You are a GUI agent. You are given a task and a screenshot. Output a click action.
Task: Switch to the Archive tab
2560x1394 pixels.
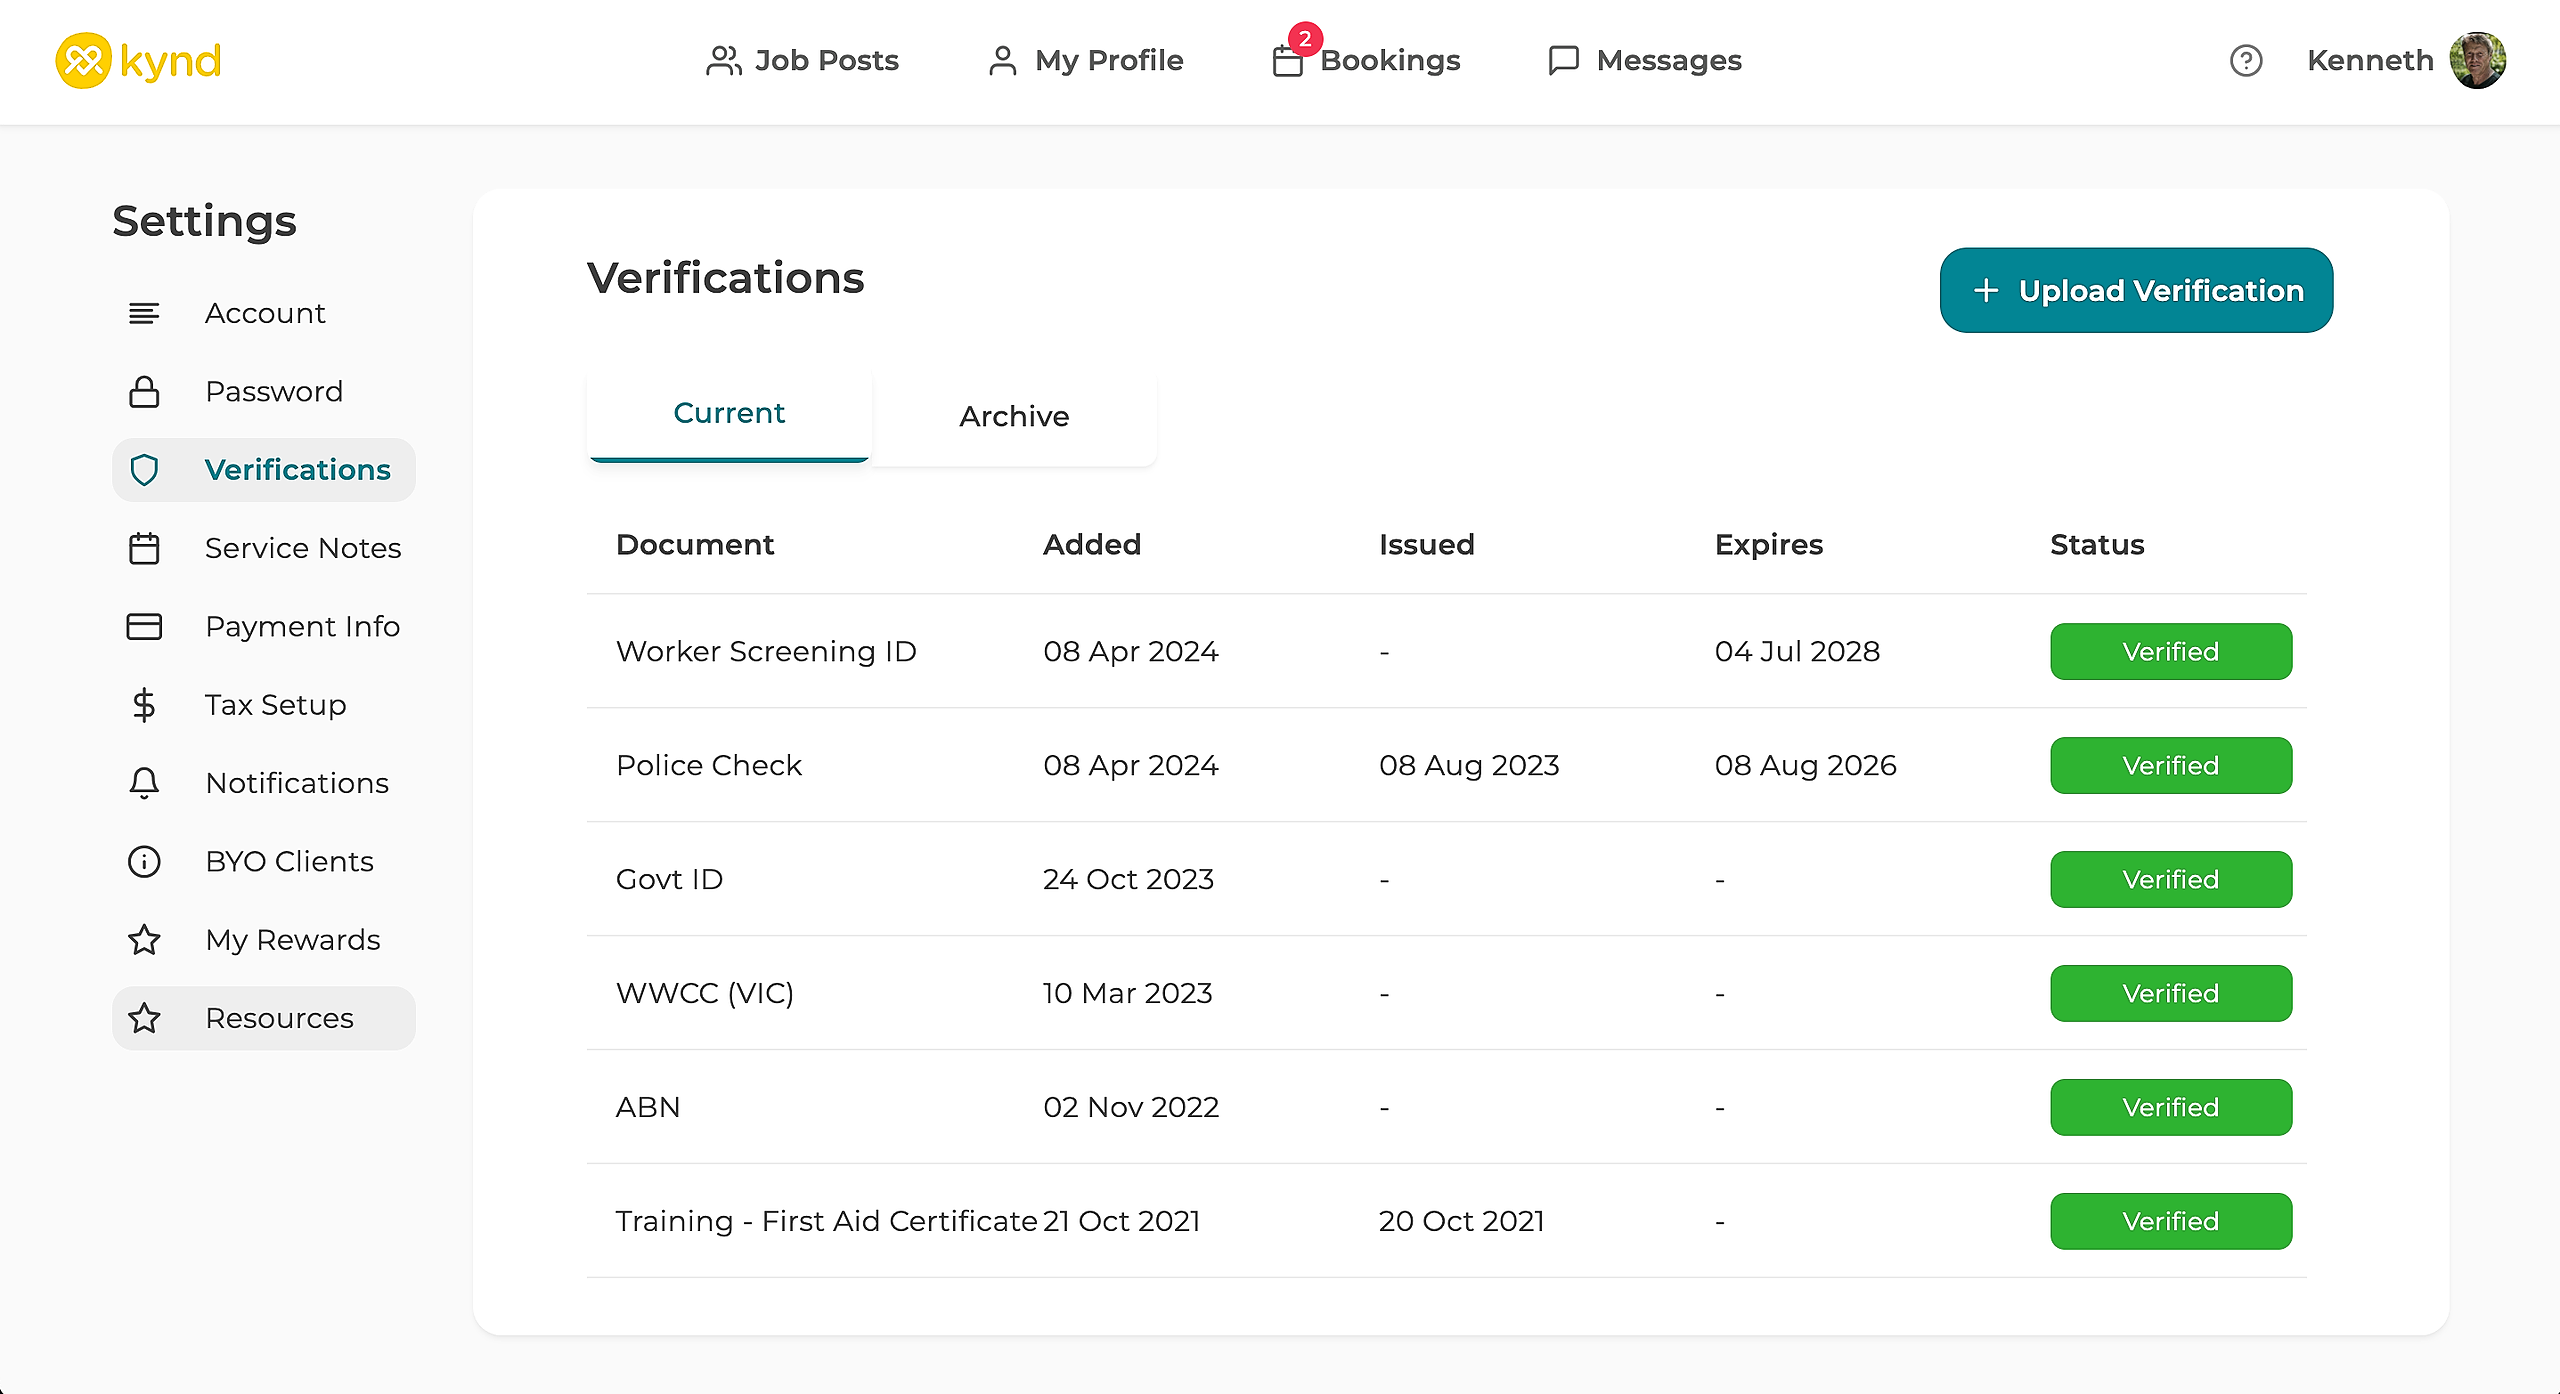click(x=1014, y=416)
